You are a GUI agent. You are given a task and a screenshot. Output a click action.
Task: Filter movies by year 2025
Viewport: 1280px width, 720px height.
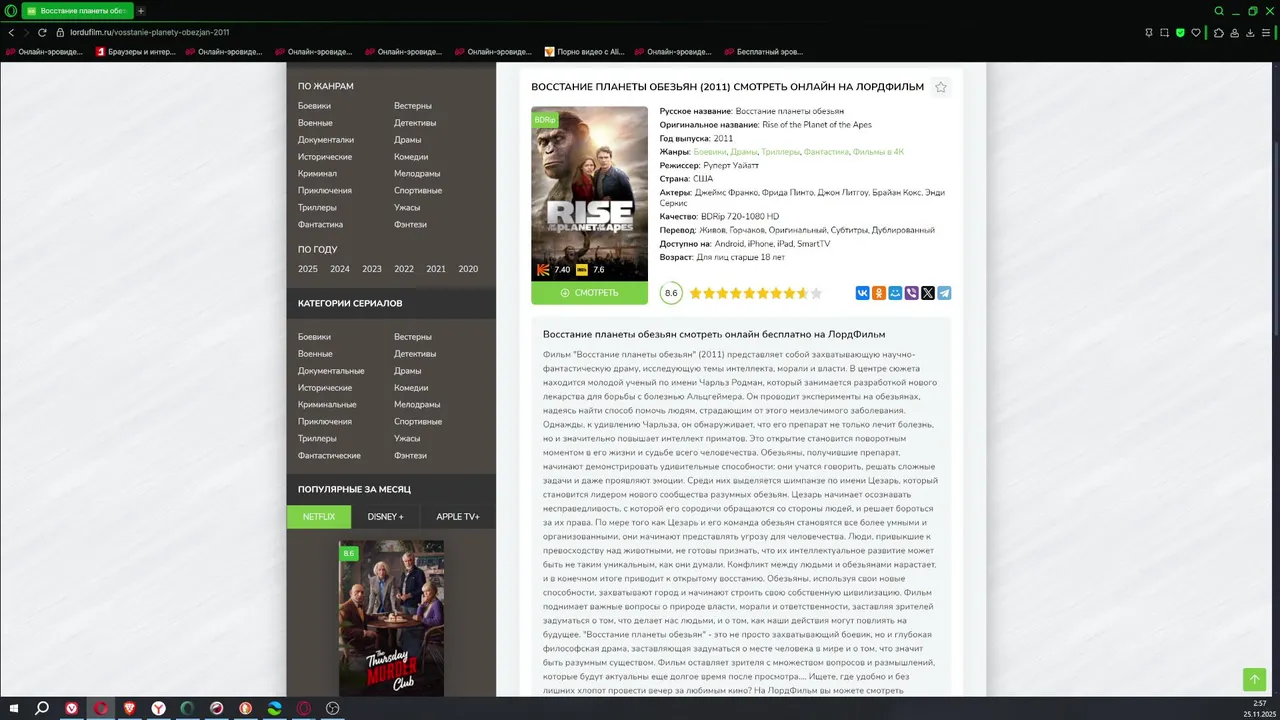tap(308, 269)
